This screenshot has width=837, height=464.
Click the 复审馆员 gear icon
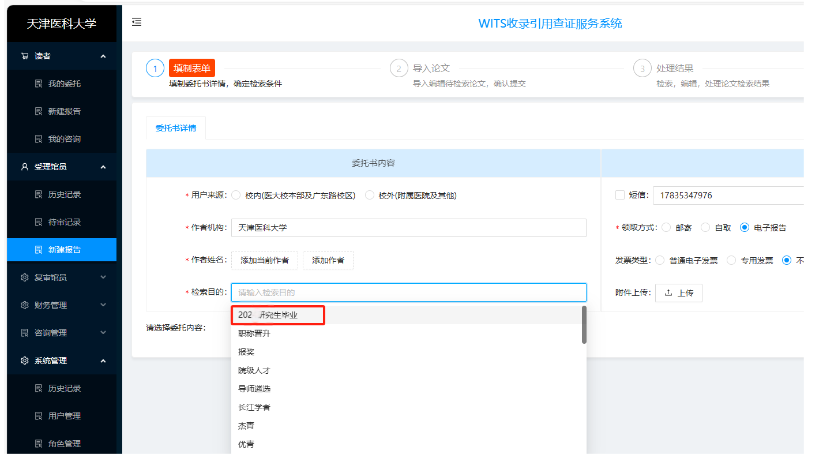(x=25, y=277)
